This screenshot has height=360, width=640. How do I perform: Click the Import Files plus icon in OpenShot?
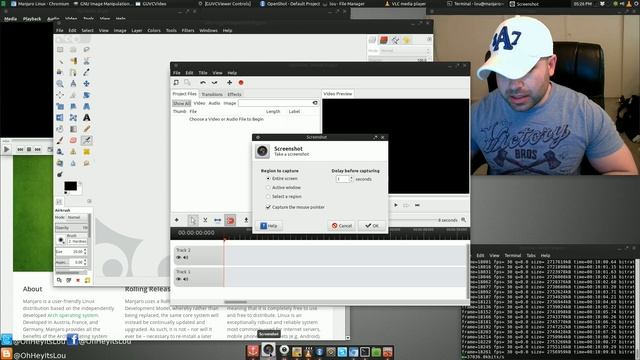tap(229, 82)
